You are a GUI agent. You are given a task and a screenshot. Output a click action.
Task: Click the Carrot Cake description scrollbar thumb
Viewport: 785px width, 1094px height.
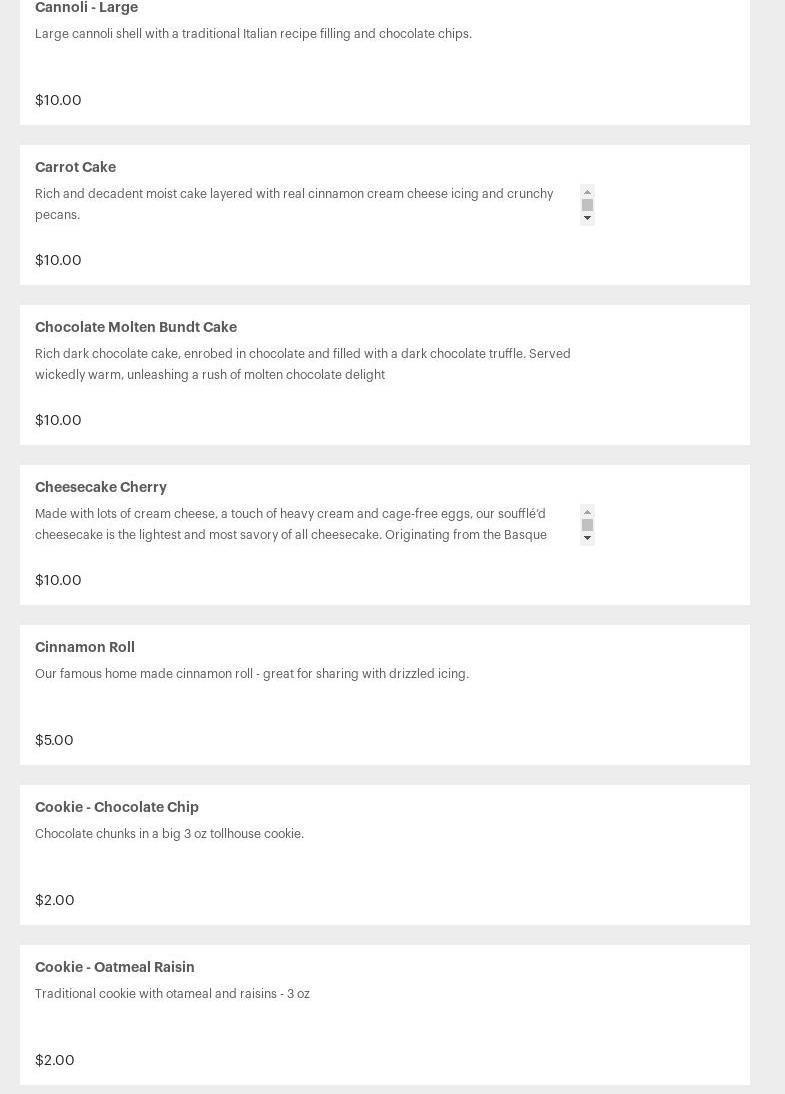point(587,205)
